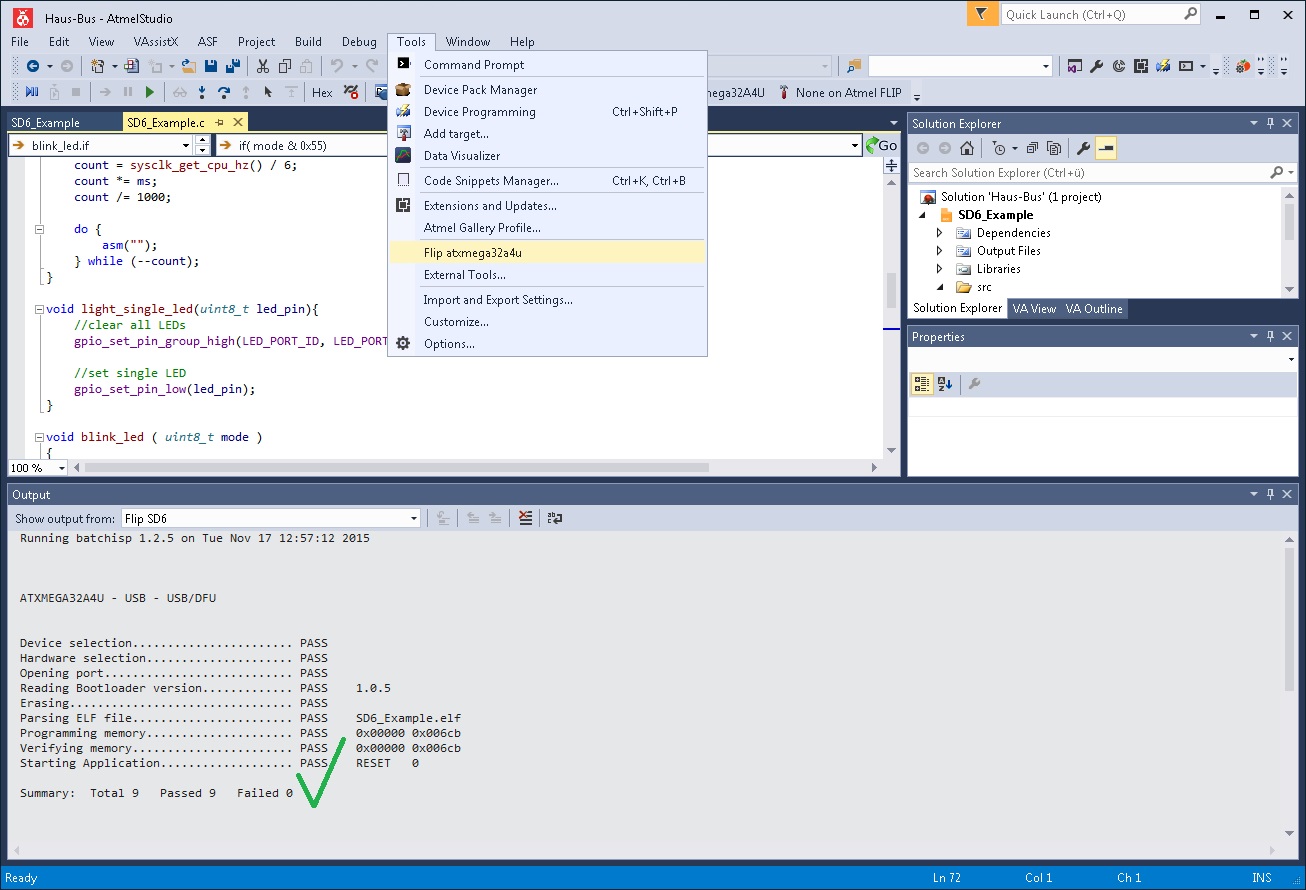This screenshot has width=1306, height=890.
Task: Click Show All Files icon in Solution Explorer
Action: pyautogui.click(x=1053, y=148)
